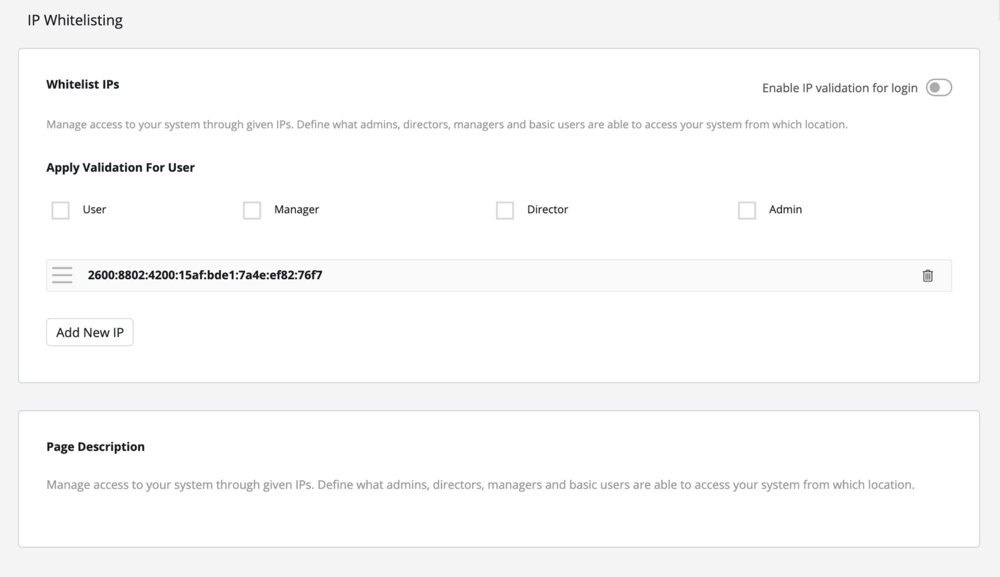Click the Whitelist IPs heading
This screenshot has width=1000, height=577.
(x=83, y=84)
